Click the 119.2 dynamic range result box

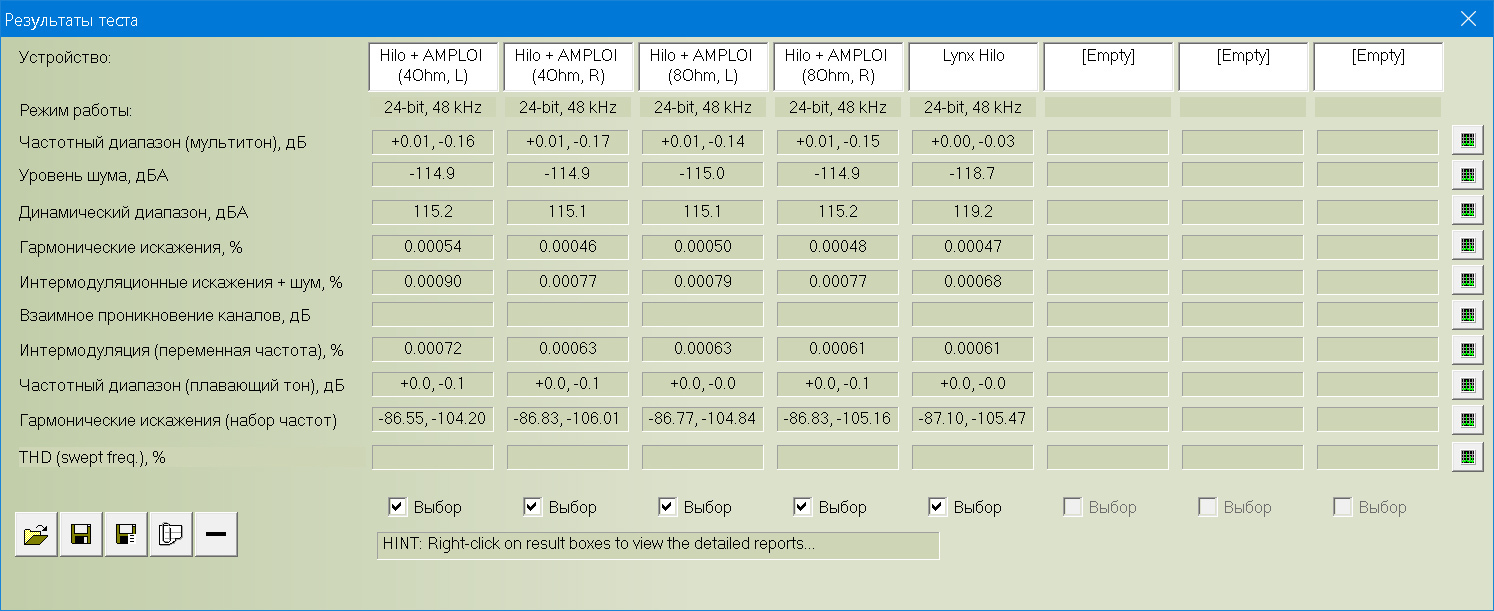973,211
